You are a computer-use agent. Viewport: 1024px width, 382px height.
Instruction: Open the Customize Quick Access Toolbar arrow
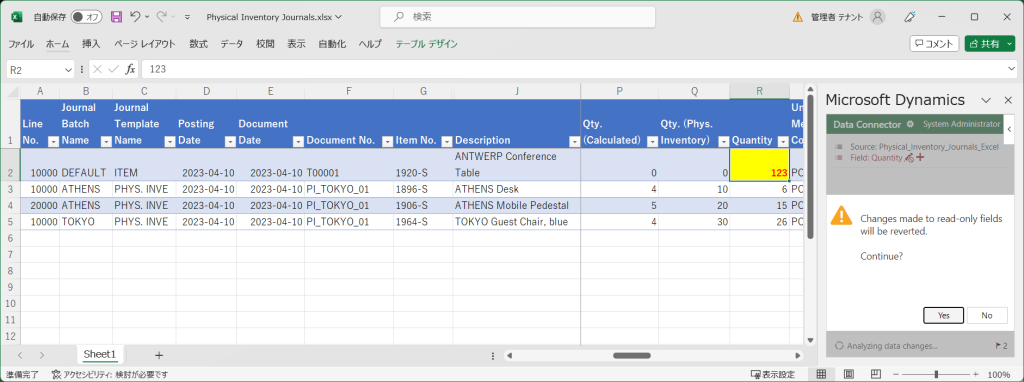tap(187, 18)
